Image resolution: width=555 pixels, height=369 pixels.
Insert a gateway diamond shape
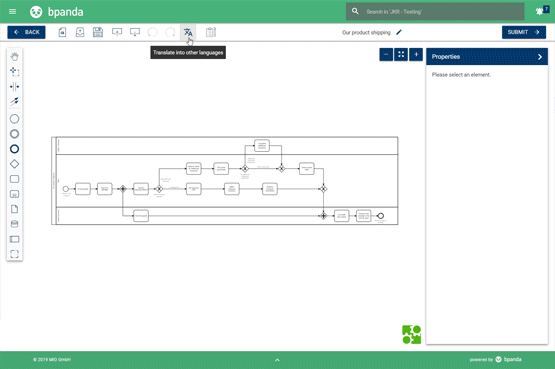click(x=14, y=164)
